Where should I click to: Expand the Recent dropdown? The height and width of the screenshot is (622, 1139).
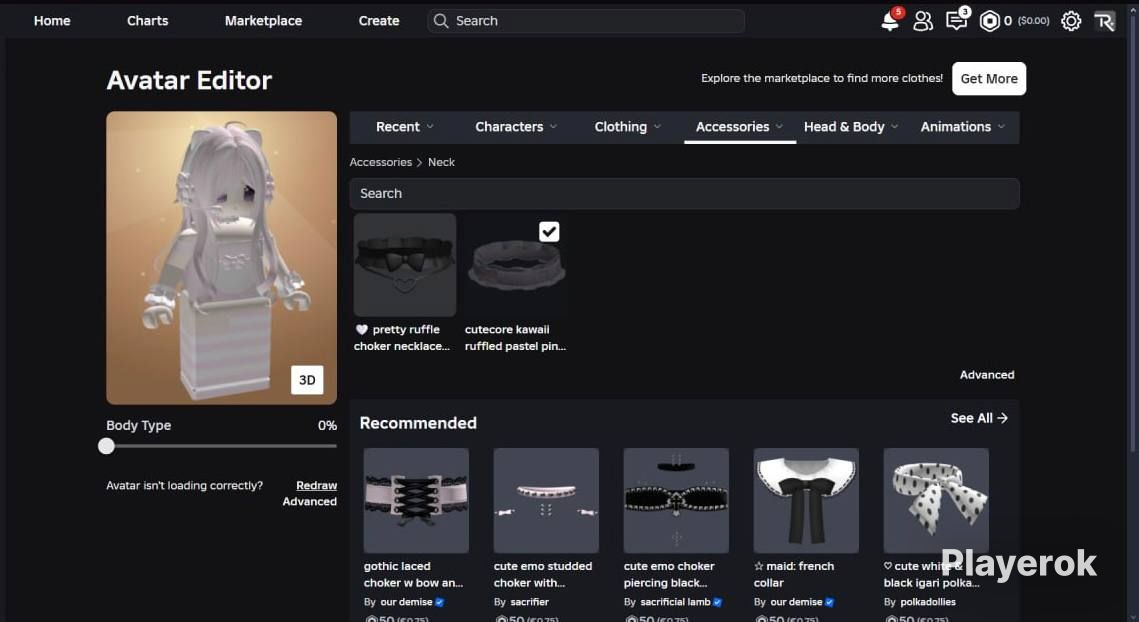[405, 126]
